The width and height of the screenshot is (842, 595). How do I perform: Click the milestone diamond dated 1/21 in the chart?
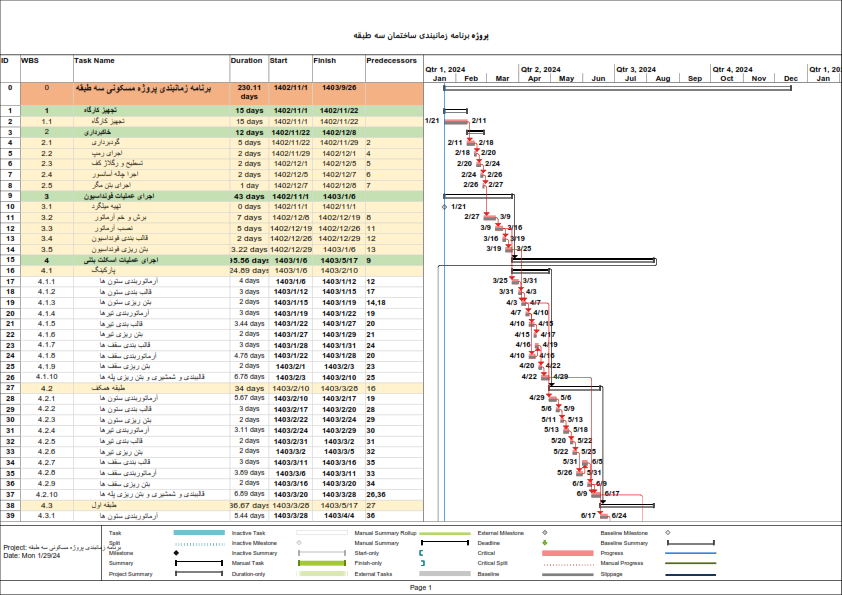[443, 207]
